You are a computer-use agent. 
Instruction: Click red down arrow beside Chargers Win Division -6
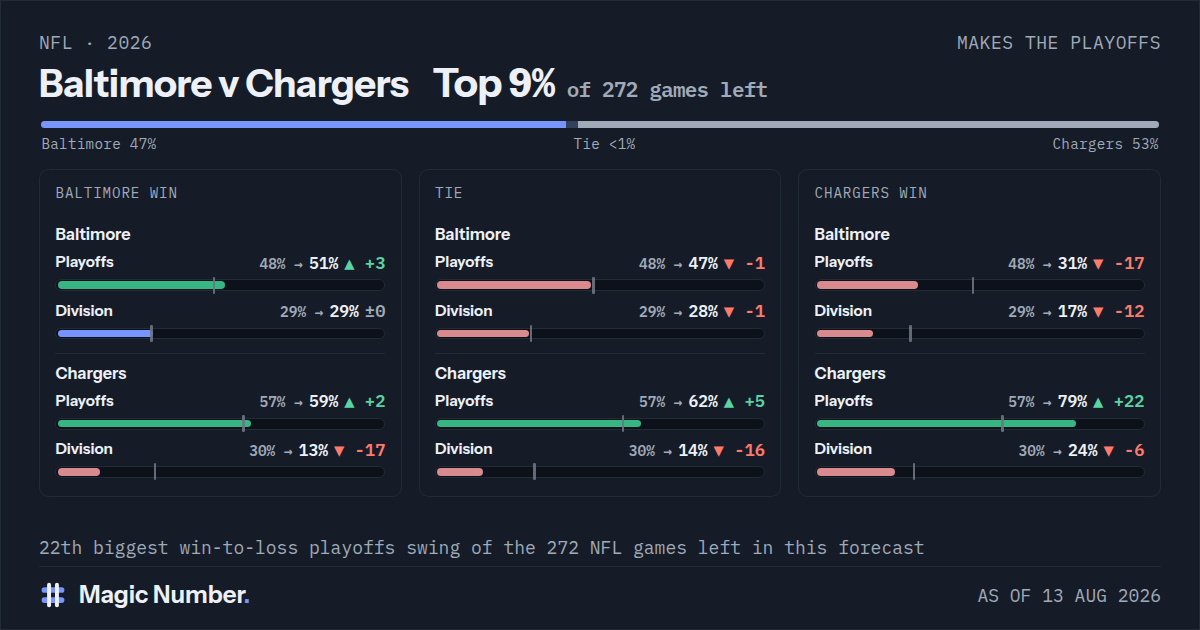pyautogui.click(x=1109, y=451)
